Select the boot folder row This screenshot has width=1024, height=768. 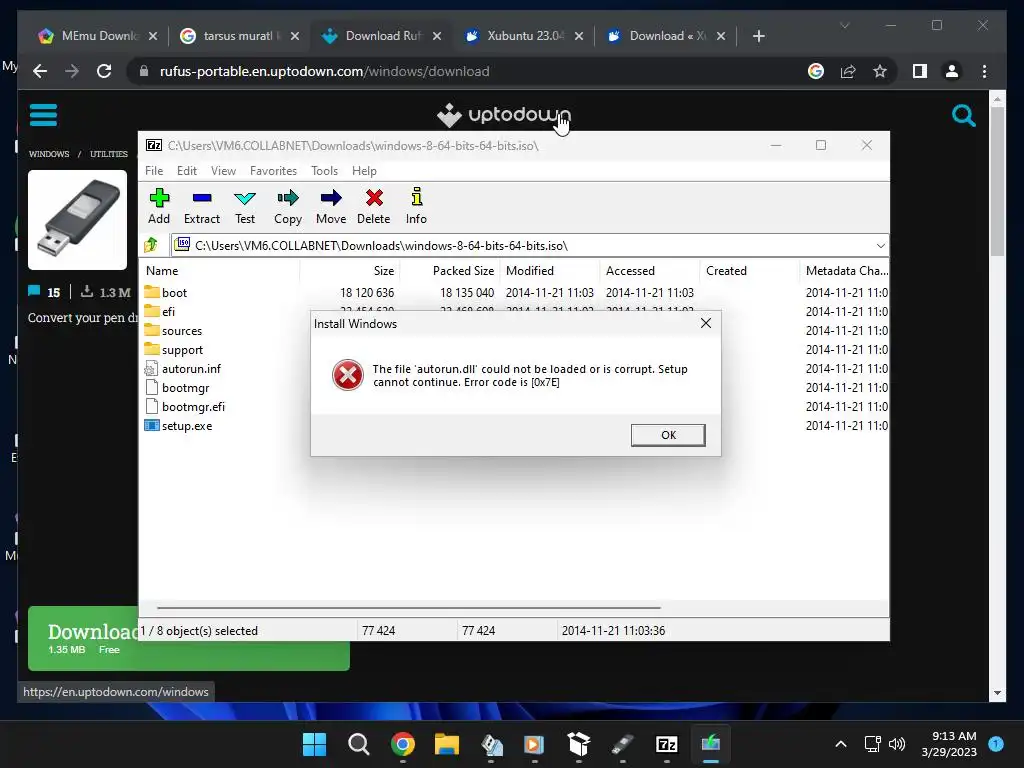(x=515, y=293)
